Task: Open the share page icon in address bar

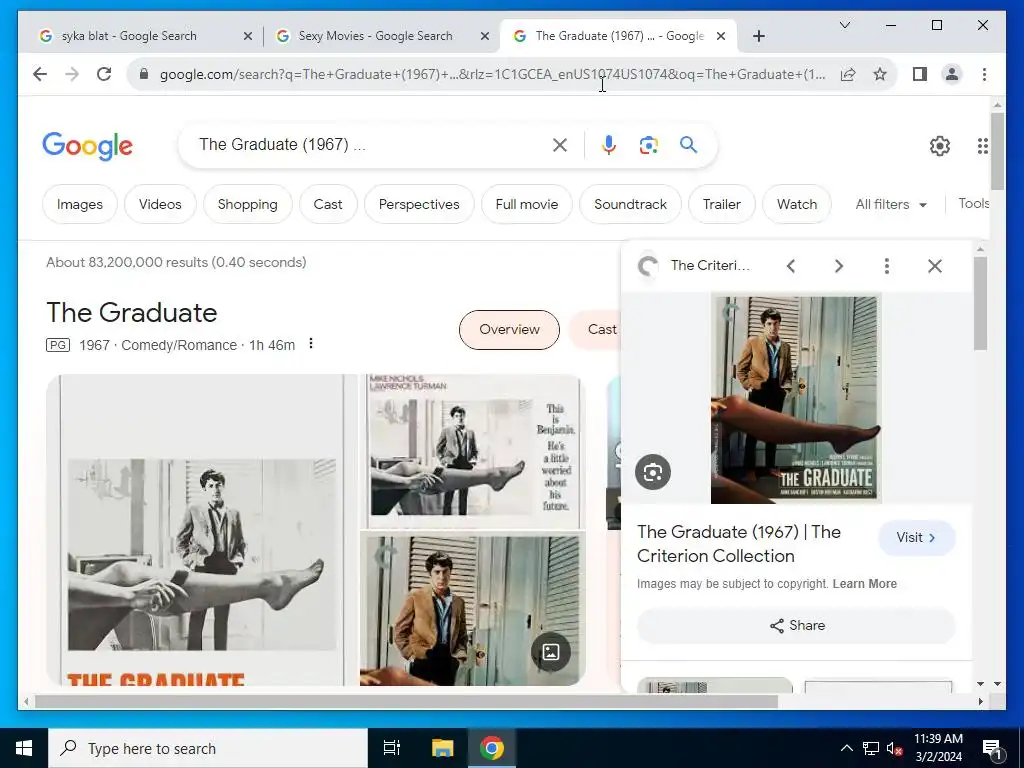Action: (x=848, y=74)
